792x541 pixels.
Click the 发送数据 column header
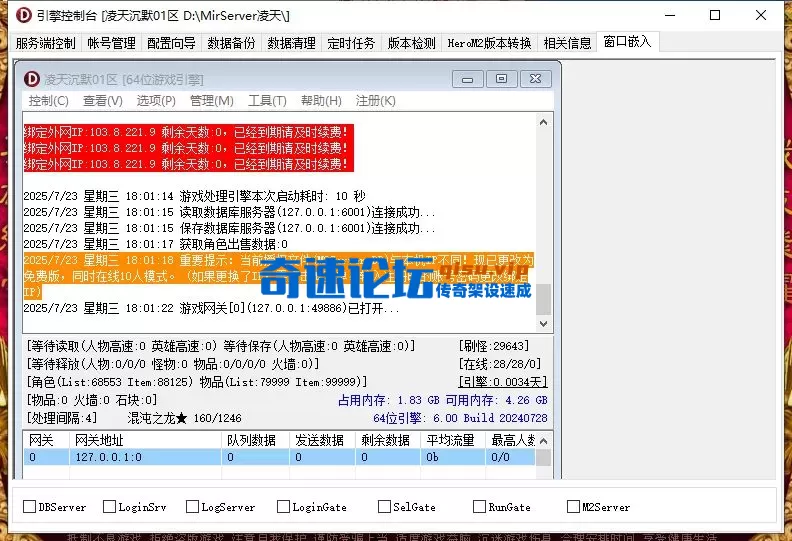(323, 440)
